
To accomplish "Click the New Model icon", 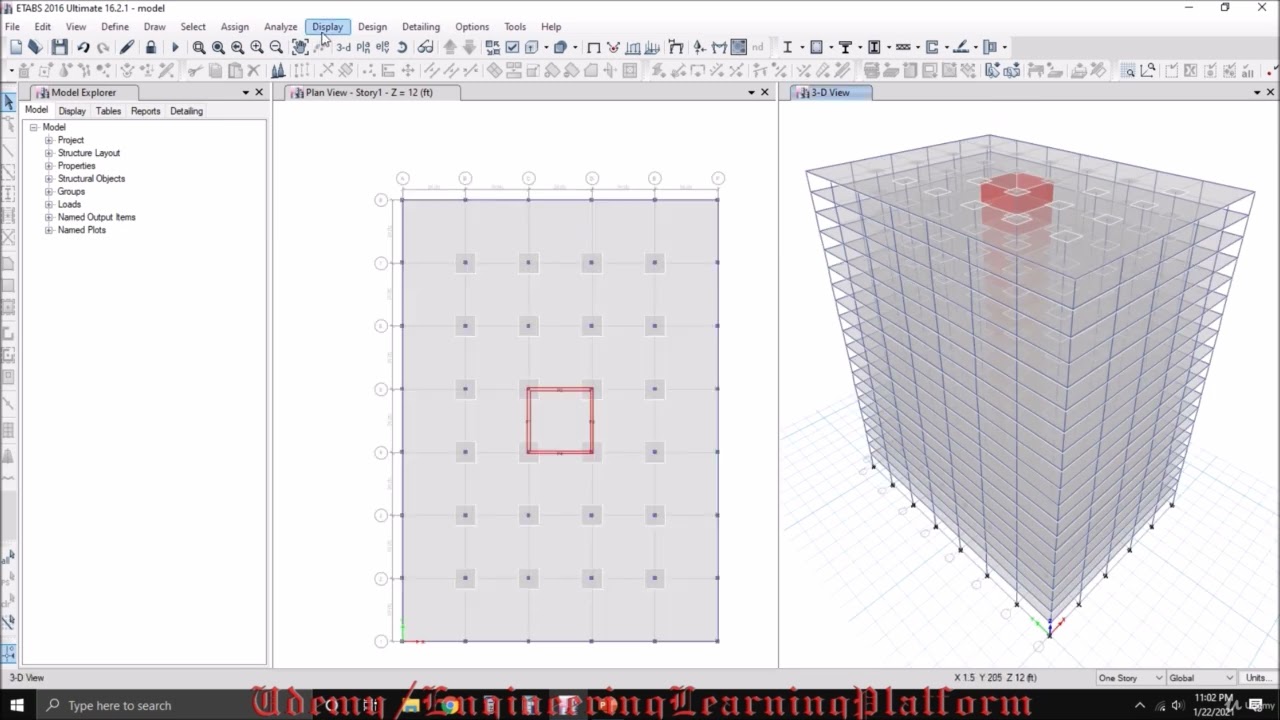I will 16,47.
